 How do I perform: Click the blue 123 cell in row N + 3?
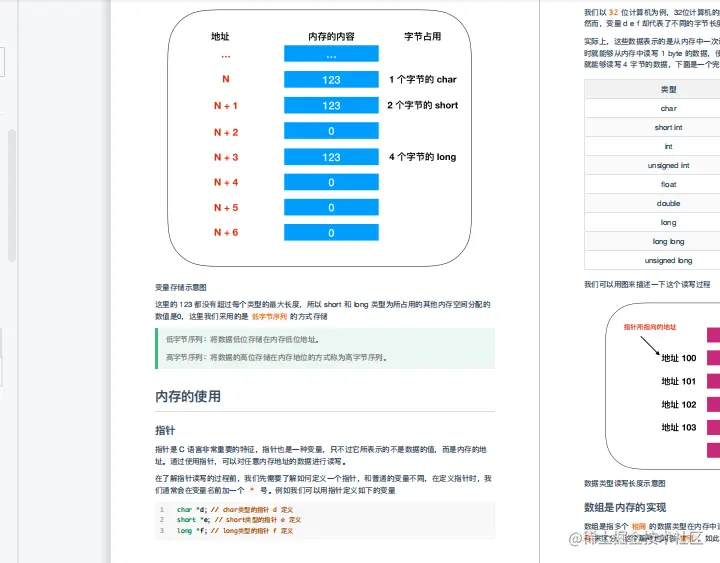coord(331,157)
